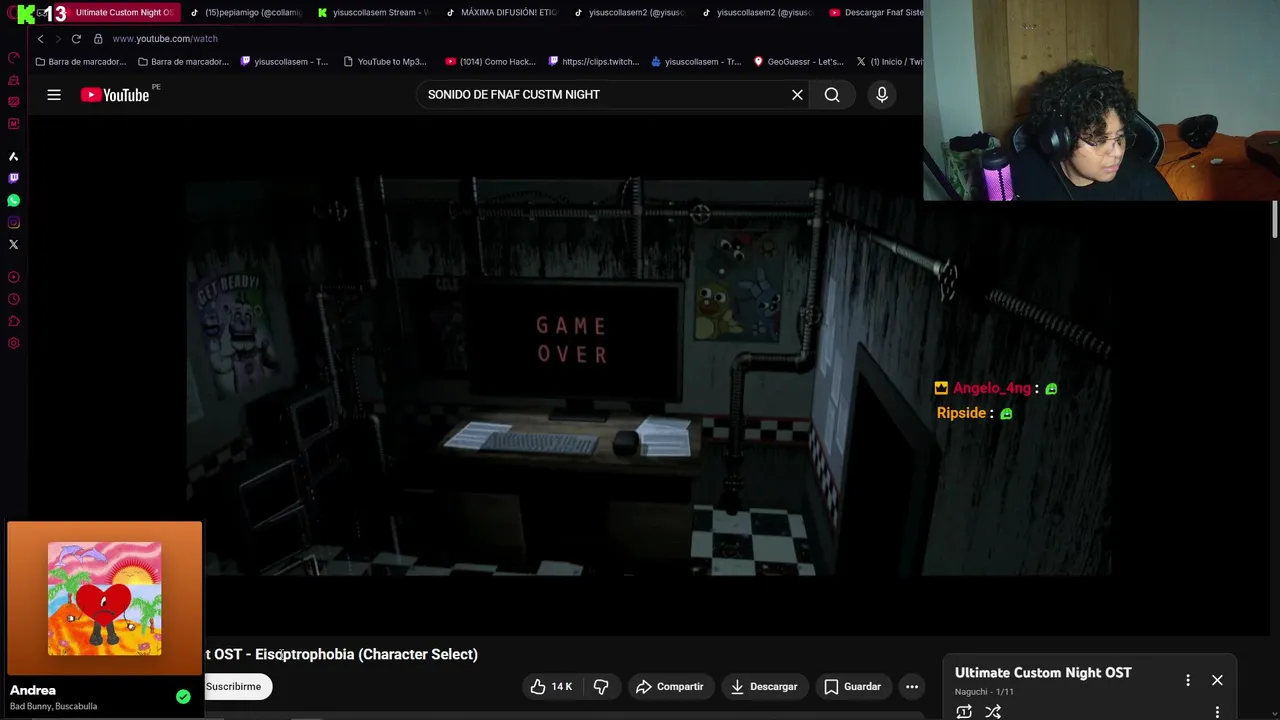Open WhatsApp from the browser sidebar
This screenshot has width=1280, height=720.
click(x=13, y=200)
